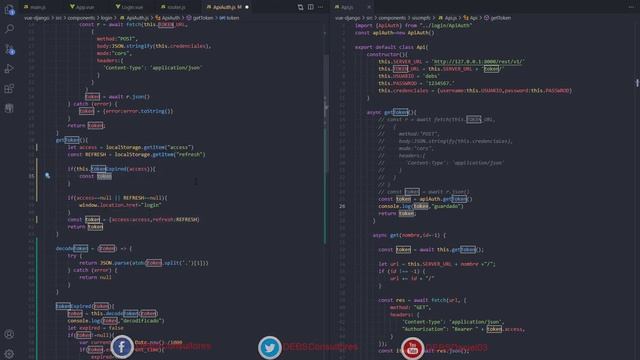Click line number 35 in the left editor gutter
This screenshot has height=360, width=640.
[31, 176]
